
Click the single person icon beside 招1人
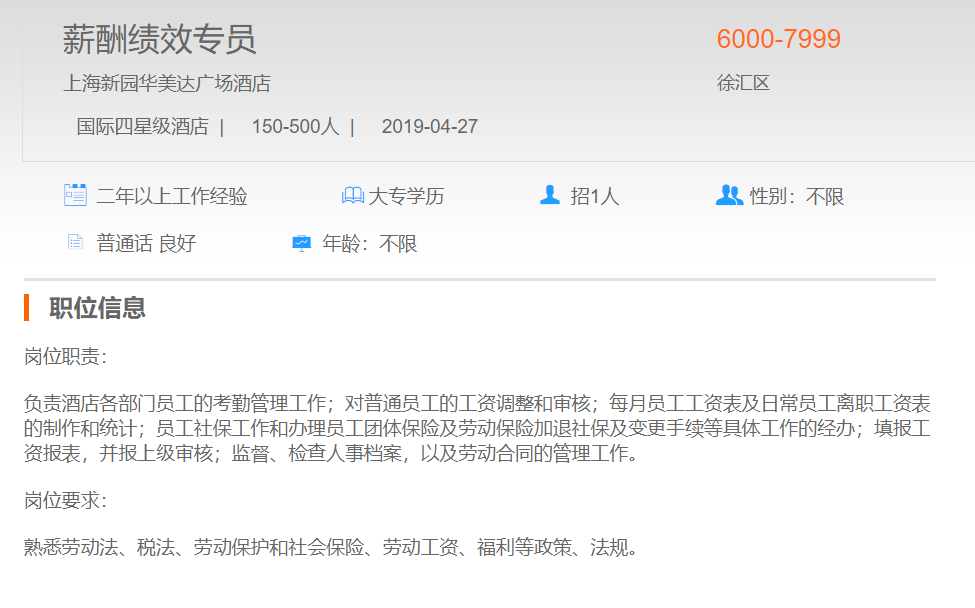pos(549,195)
